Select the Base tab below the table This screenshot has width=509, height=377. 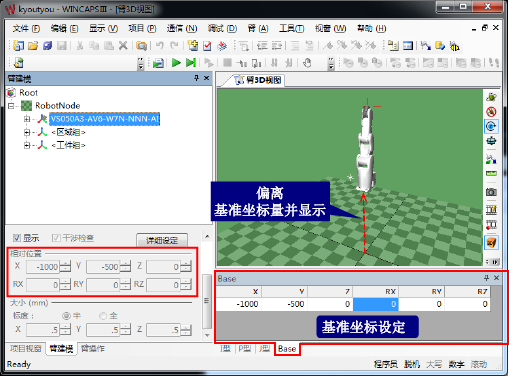[x=287, y=349]
